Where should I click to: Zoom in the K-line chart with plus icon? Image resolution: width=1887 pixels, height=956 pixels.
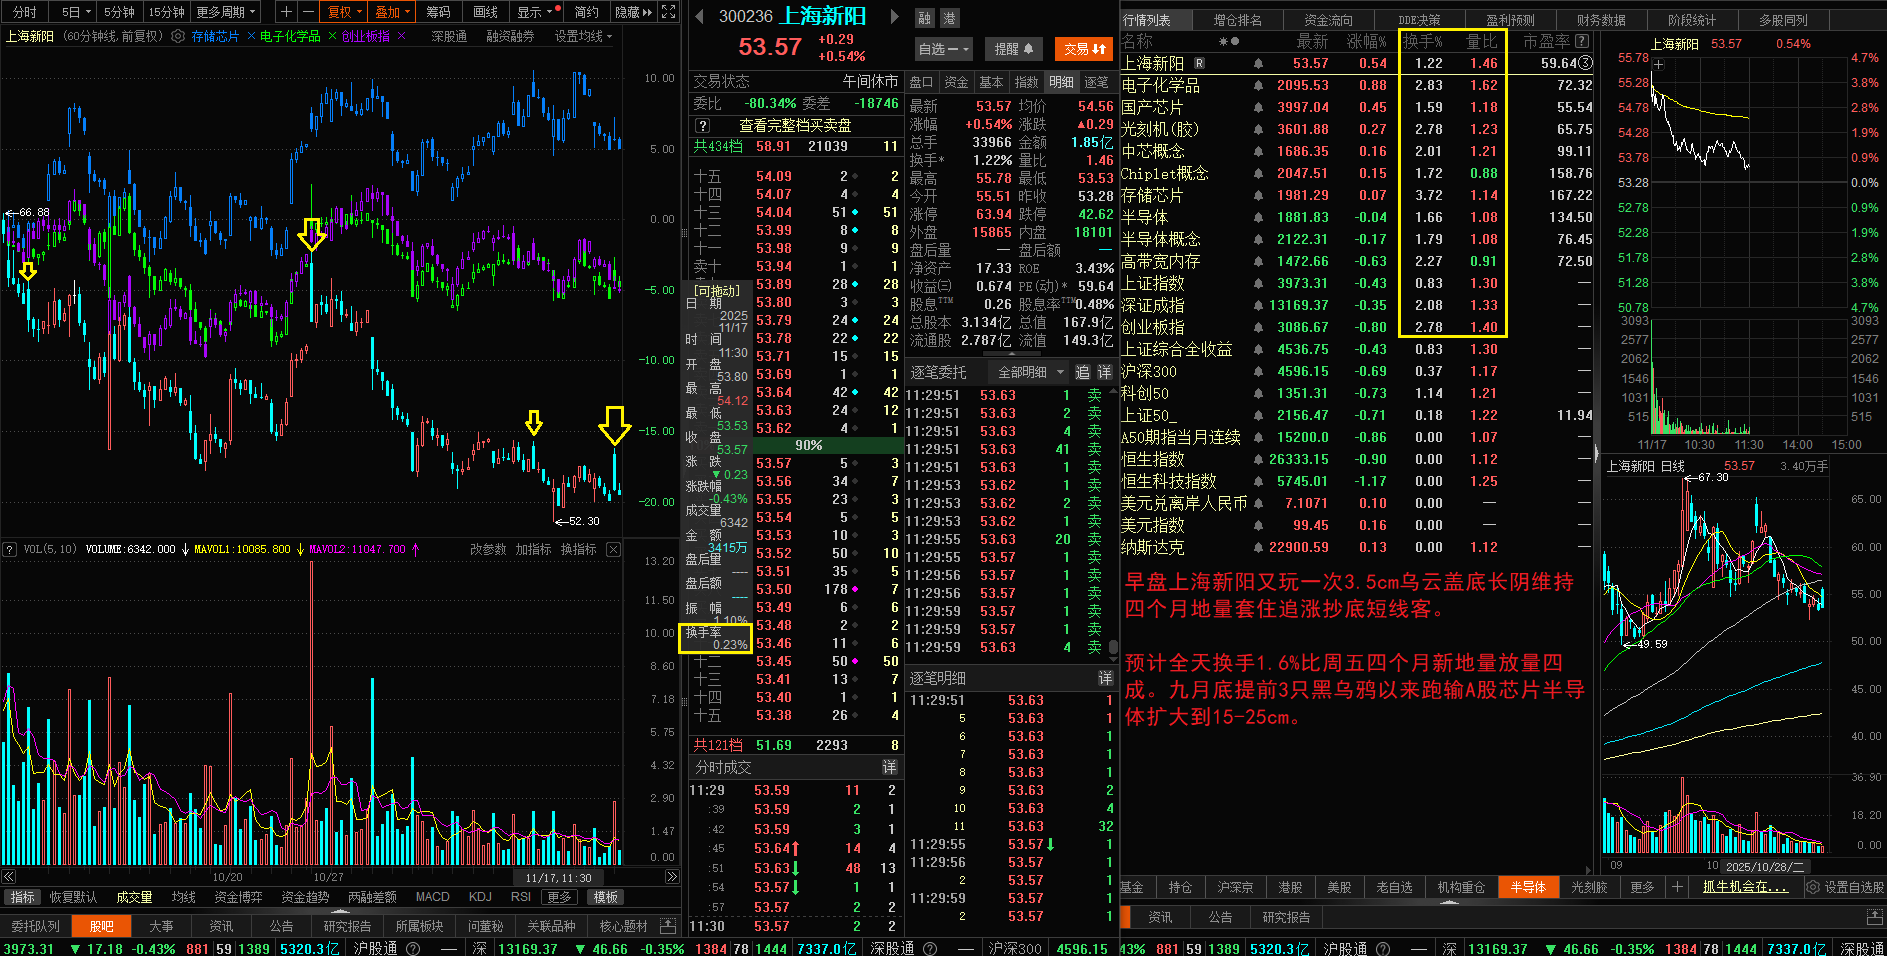tap(287, 12)
